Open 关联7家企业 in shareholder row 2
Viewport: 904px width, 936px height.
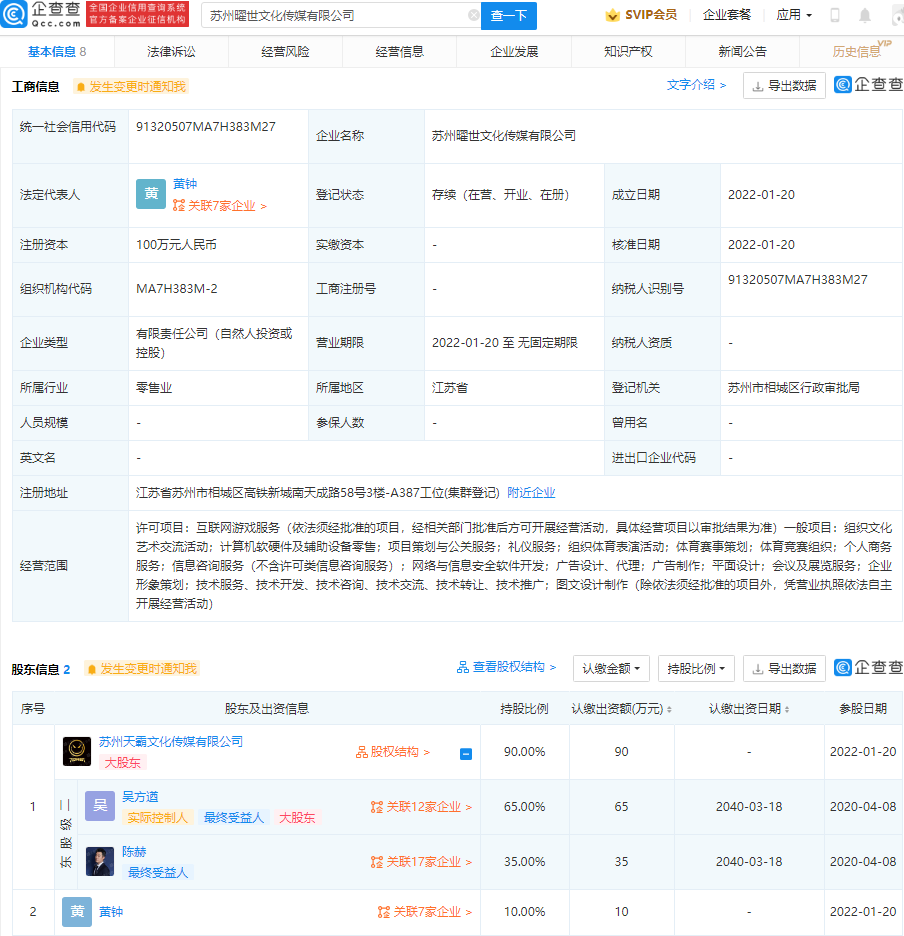pos(425,912)
